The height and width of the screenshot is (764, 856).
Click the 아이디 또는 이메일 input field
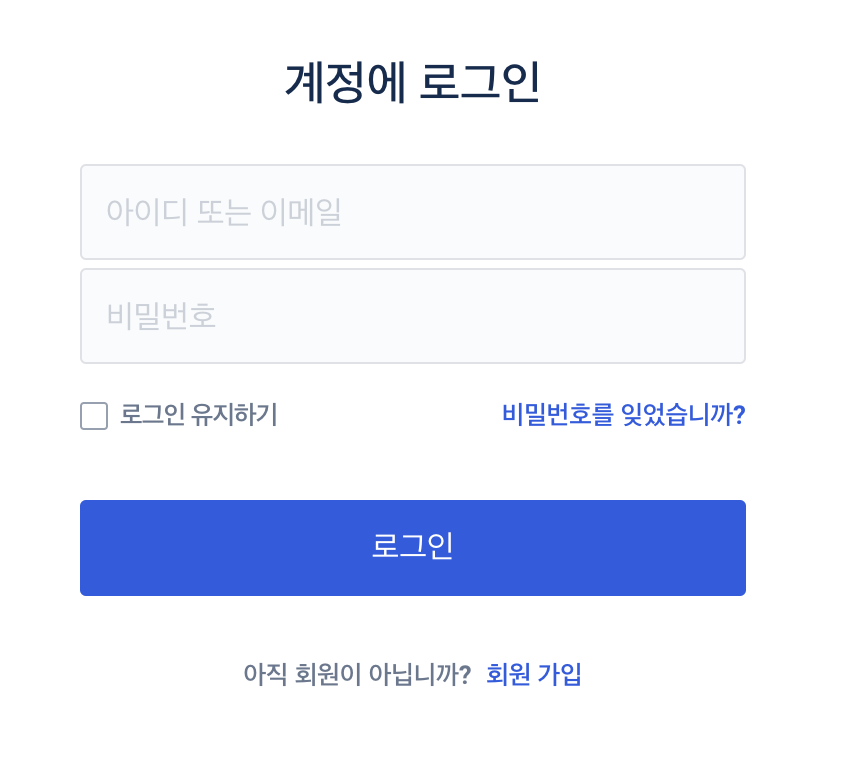click(x=413, y=212)
